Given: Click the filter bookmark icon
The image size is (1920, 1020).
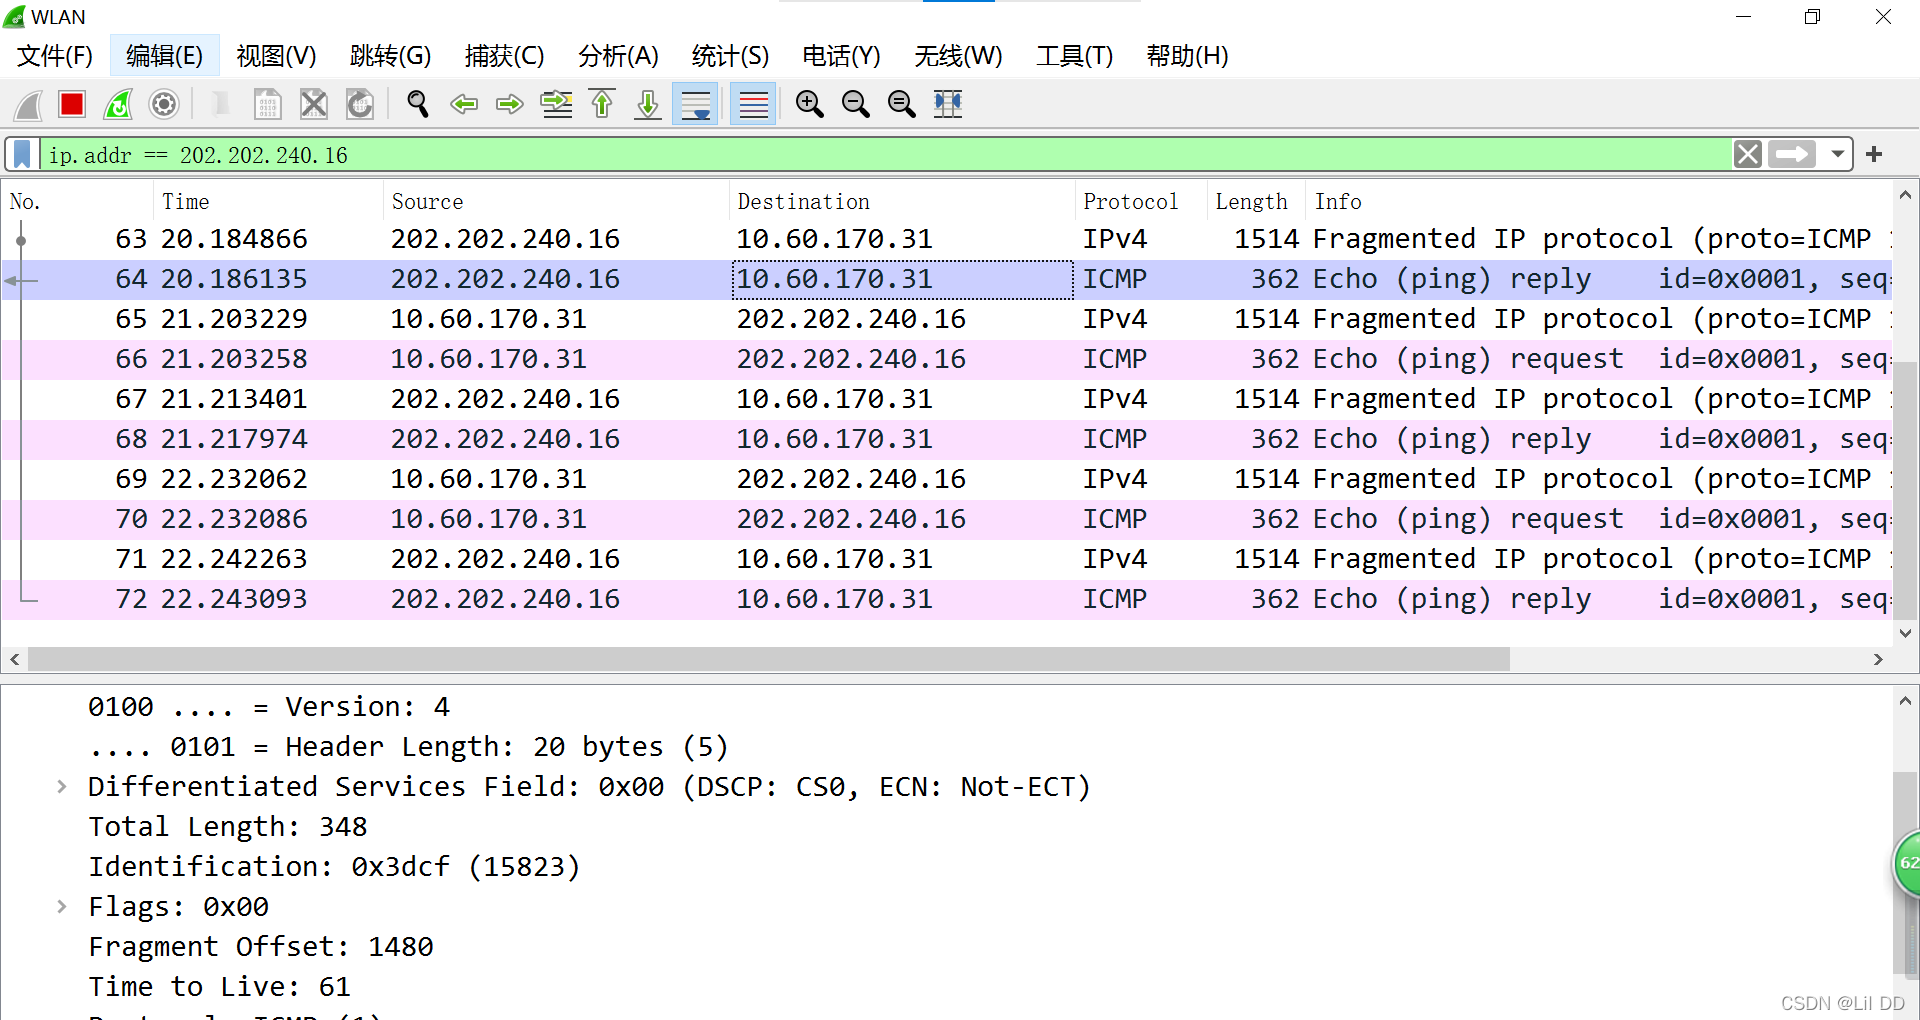Looking at the screenshot, I should (x=22, y=155).
